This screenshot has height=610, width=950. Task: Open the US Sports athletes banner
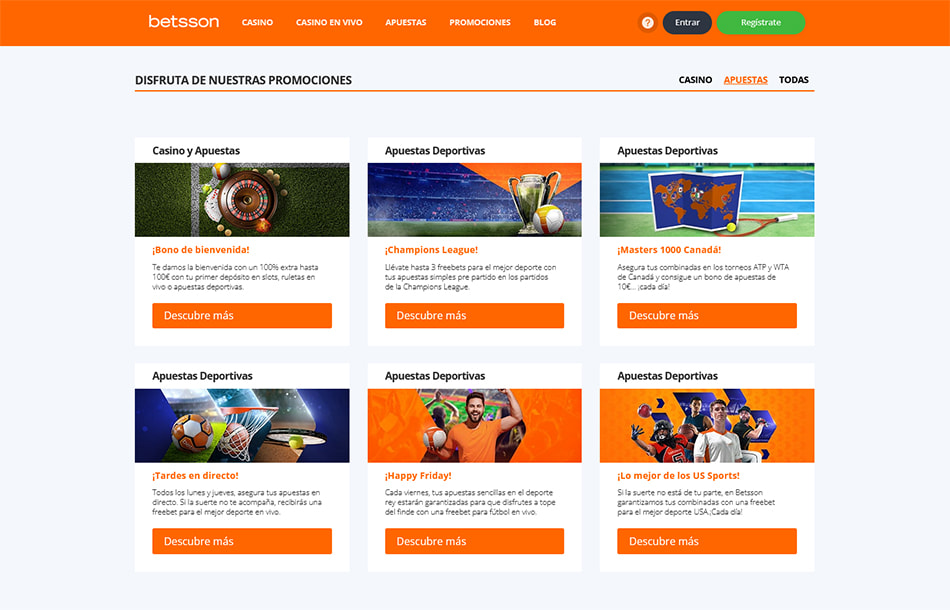(x=707, y=425)
